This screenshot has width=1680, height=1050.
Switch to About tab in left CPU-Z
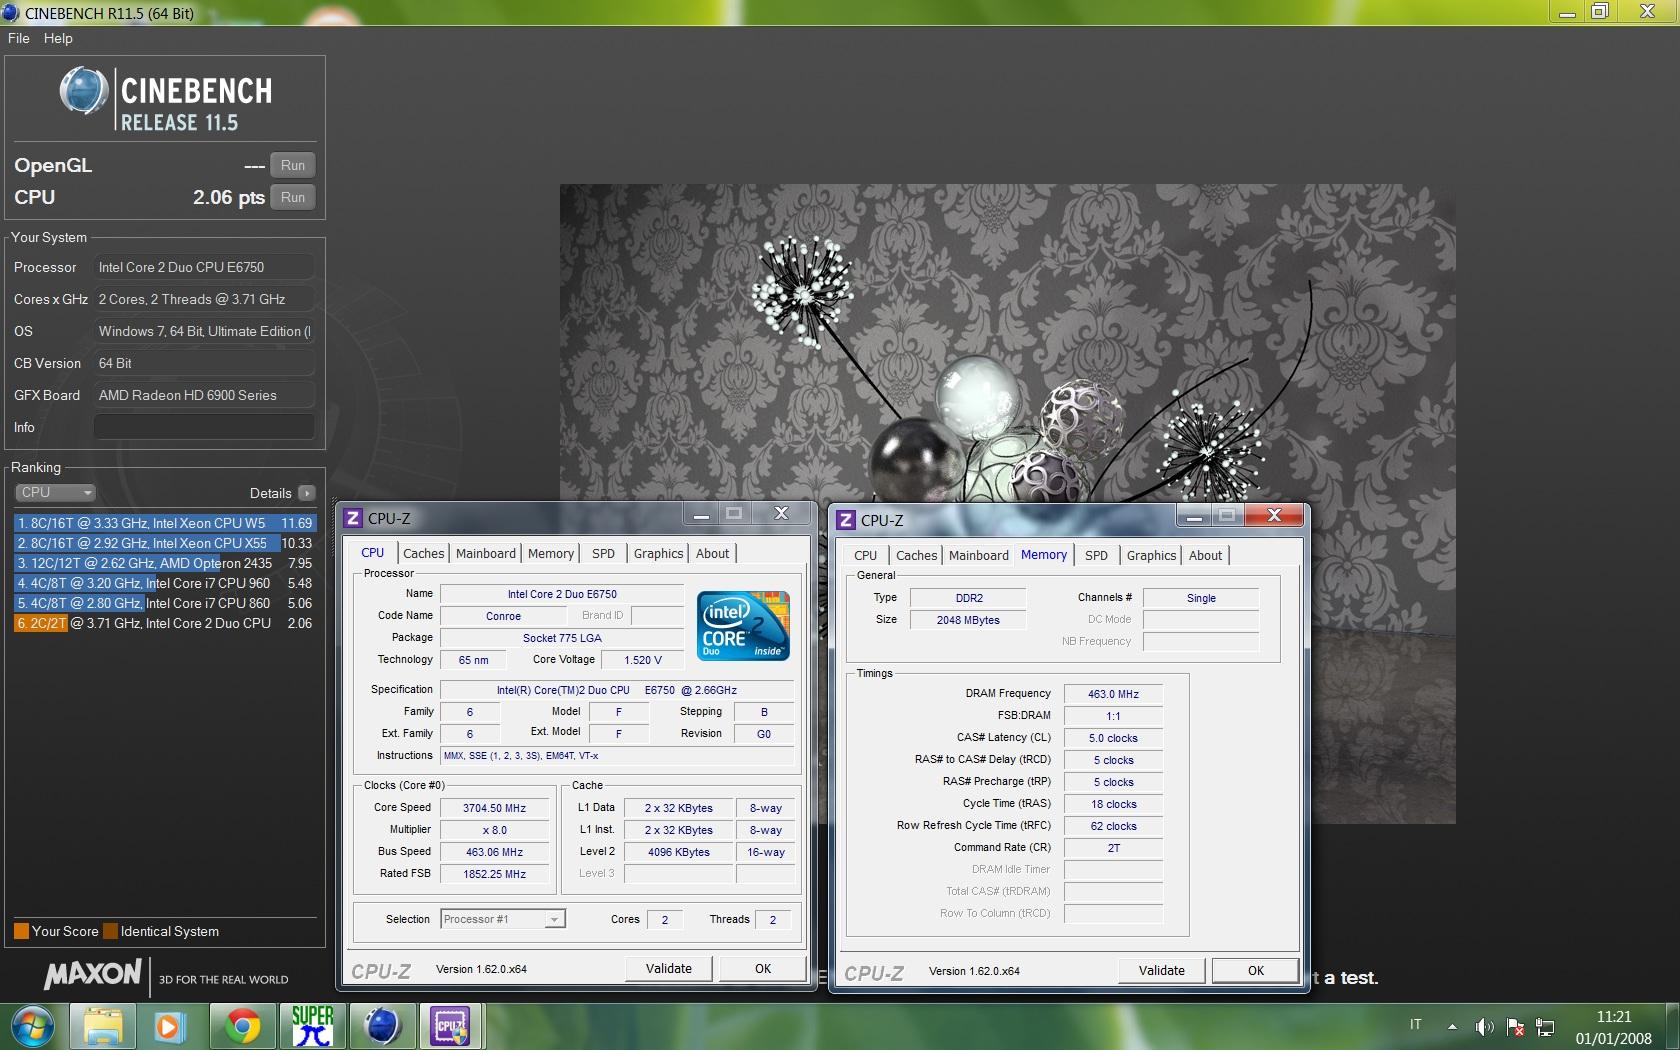click(712, 553)
